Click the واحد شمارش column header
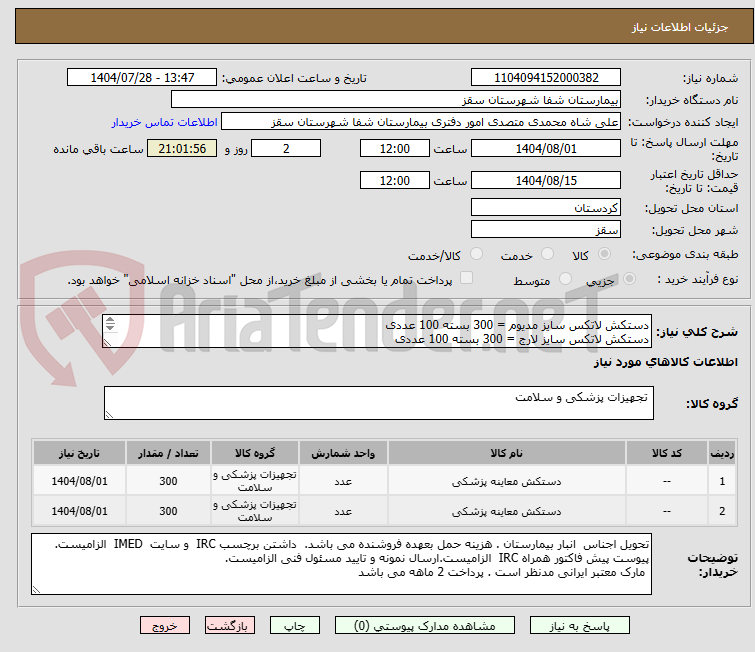 tap(343, 453)
